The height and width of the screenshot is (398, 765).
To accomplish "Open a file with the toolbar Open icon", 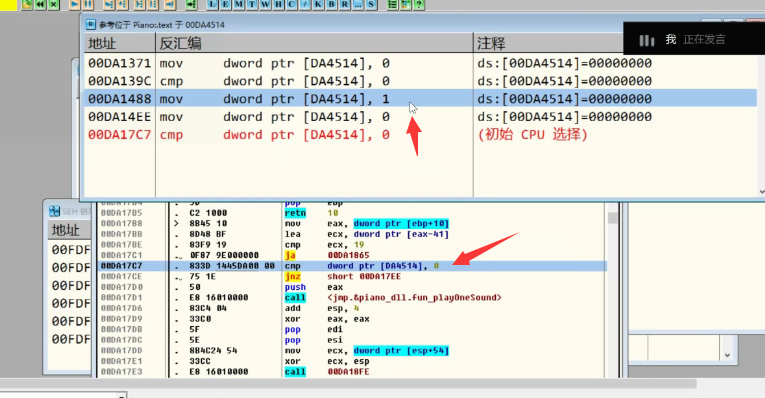I will 27,4.
